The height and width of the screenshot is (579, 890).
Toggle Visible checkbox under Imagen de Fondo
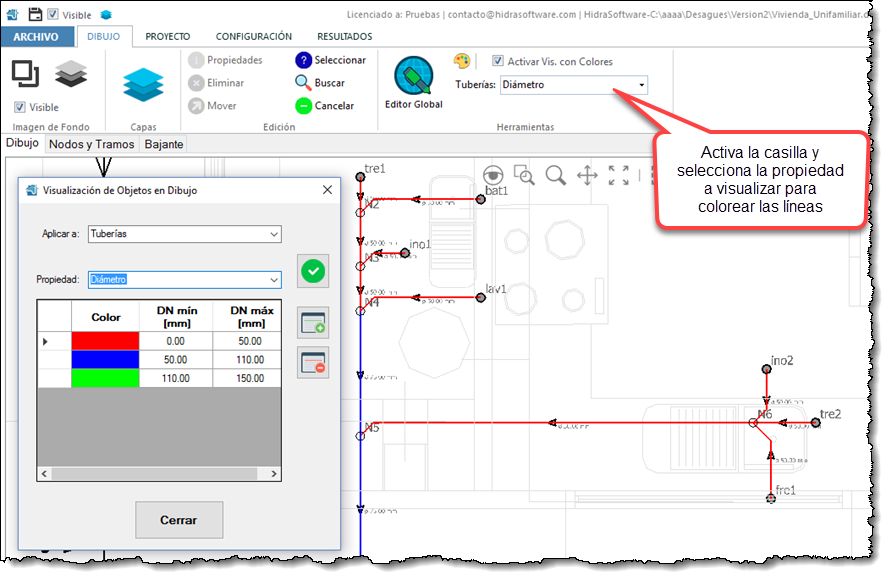[20, 107]
